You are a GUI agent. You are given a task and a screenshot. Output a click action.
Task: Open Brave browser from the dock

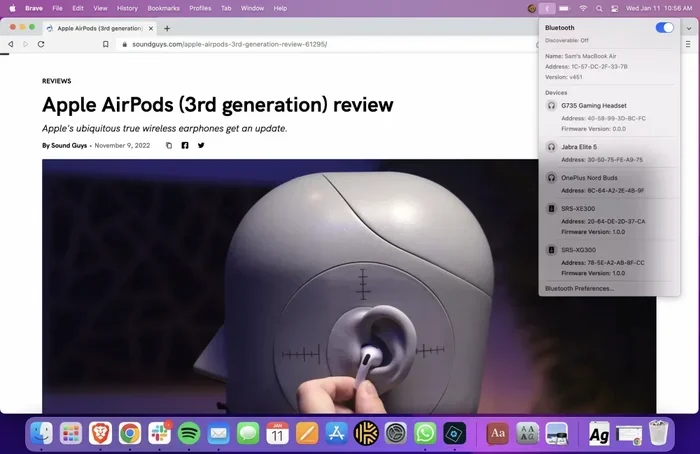(x=100, y=433)
